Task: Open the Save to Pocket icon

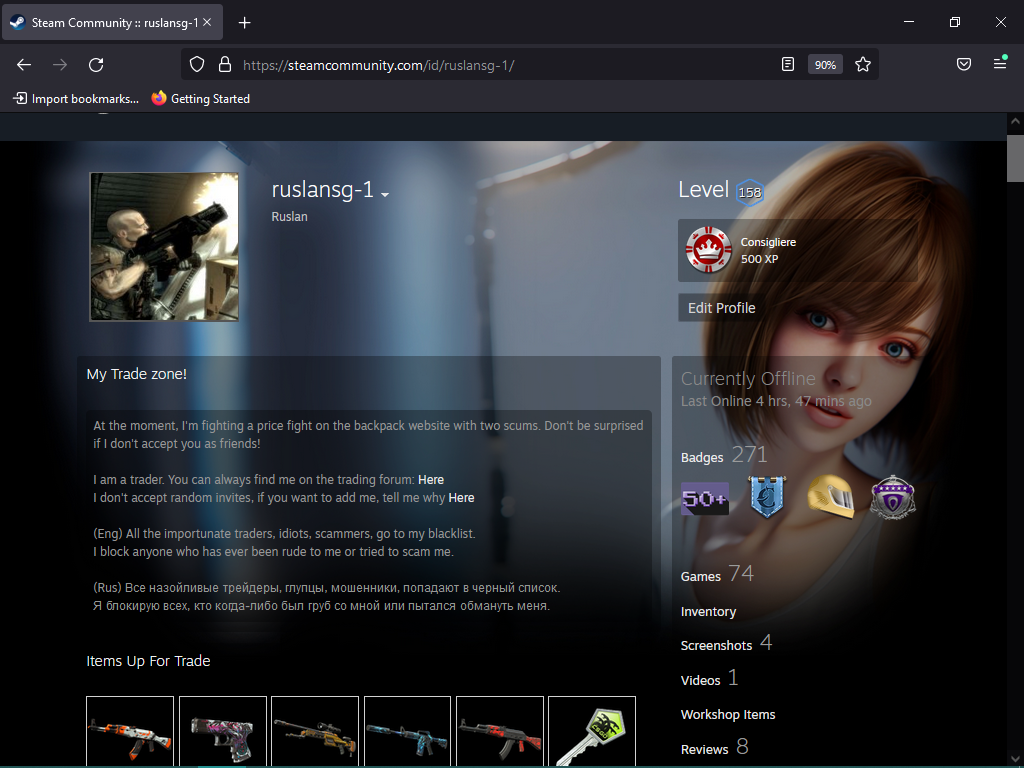Action: click(x=964, y=64)
